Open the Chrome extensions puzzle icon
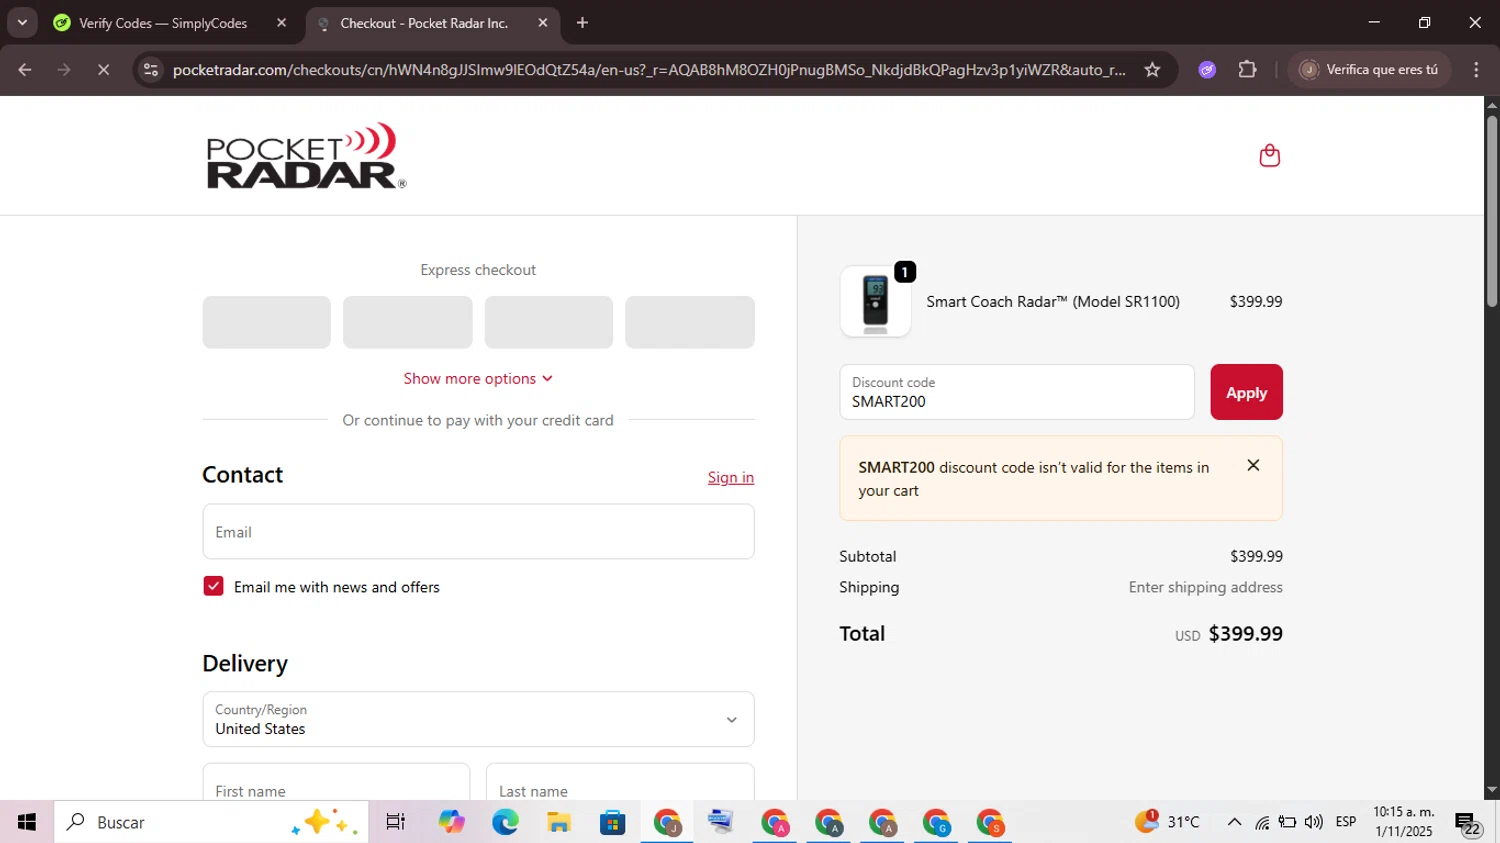The height and width of the screenshot is (843, 1500). click(x=1247, y=69)
